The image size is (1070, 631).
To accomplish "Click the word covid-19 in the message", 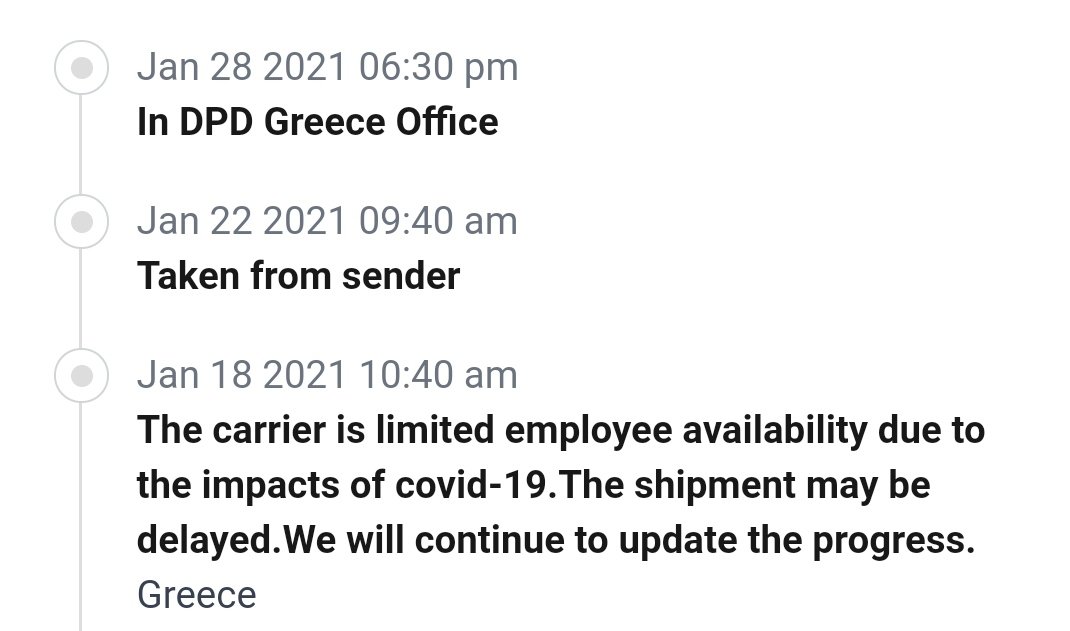I will point(471,485).
